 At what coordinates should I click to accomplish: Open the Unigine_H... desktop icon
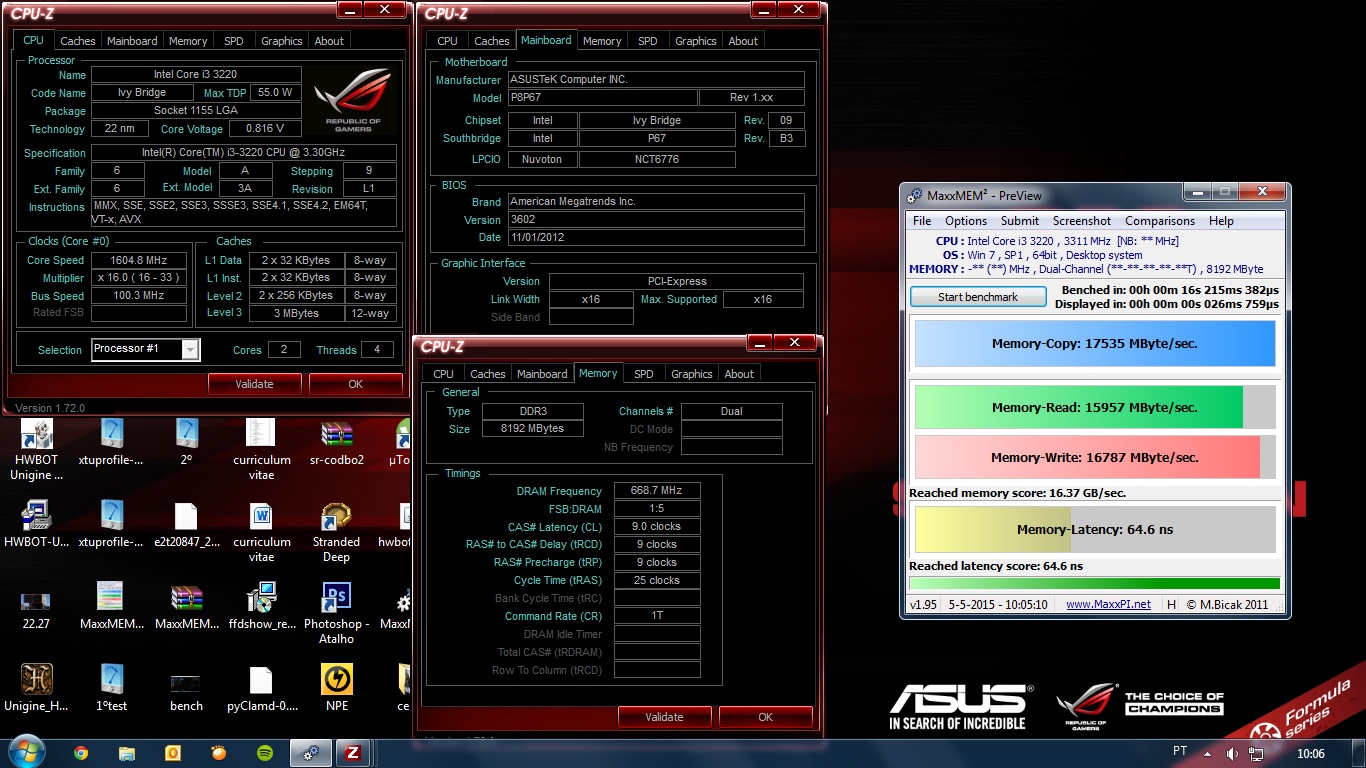[x=36, y=688]
